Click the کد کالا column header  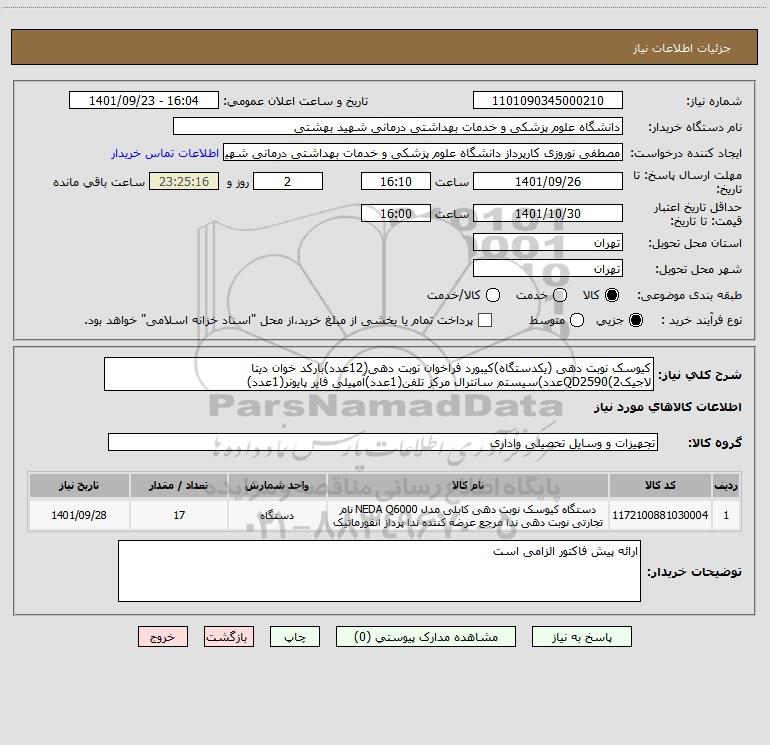tap(660, 485)
